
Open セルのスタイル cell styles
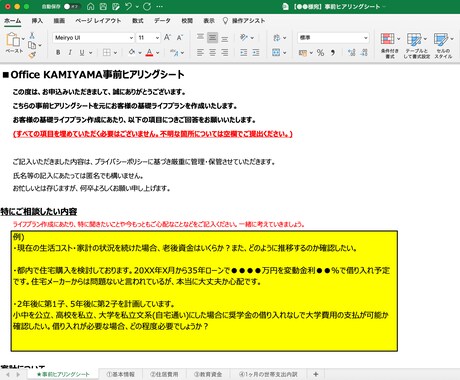click(443, 46)
